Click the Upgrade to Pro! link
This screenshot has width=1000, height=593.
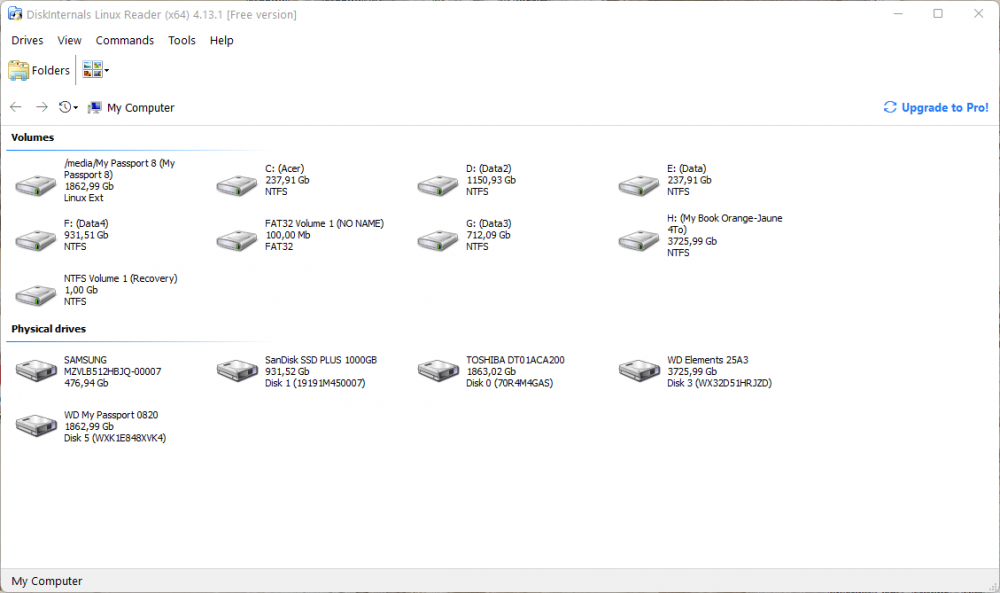[x=936, y=108]
